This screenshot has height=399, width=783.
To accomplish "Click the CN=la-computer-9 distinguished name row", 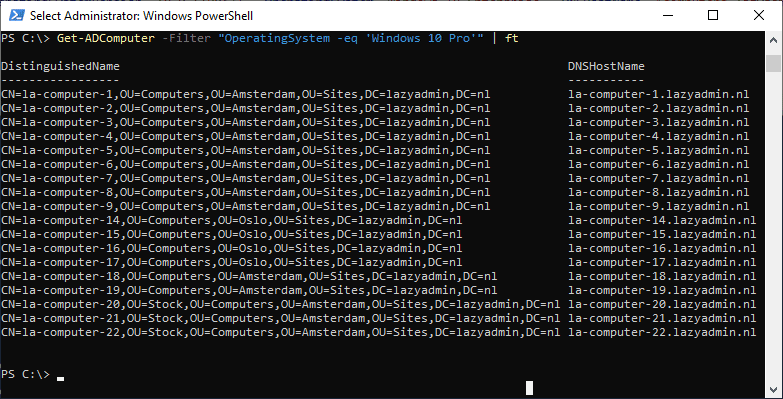I will (246, 206).
